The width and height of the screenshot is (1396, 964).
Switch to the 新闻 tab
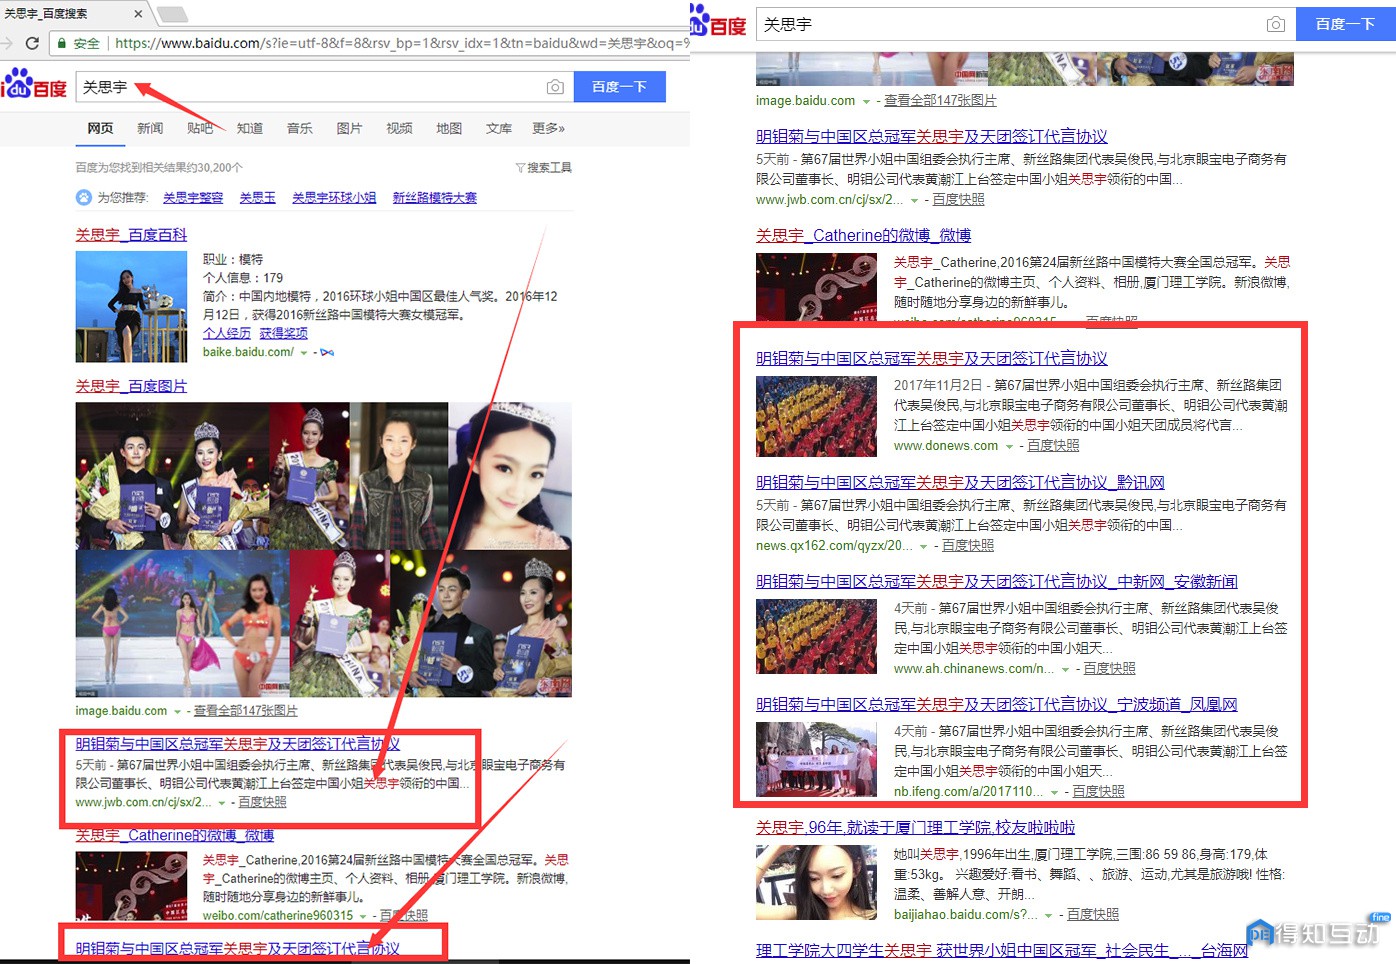pyautogui.click(x=150, y=128)
